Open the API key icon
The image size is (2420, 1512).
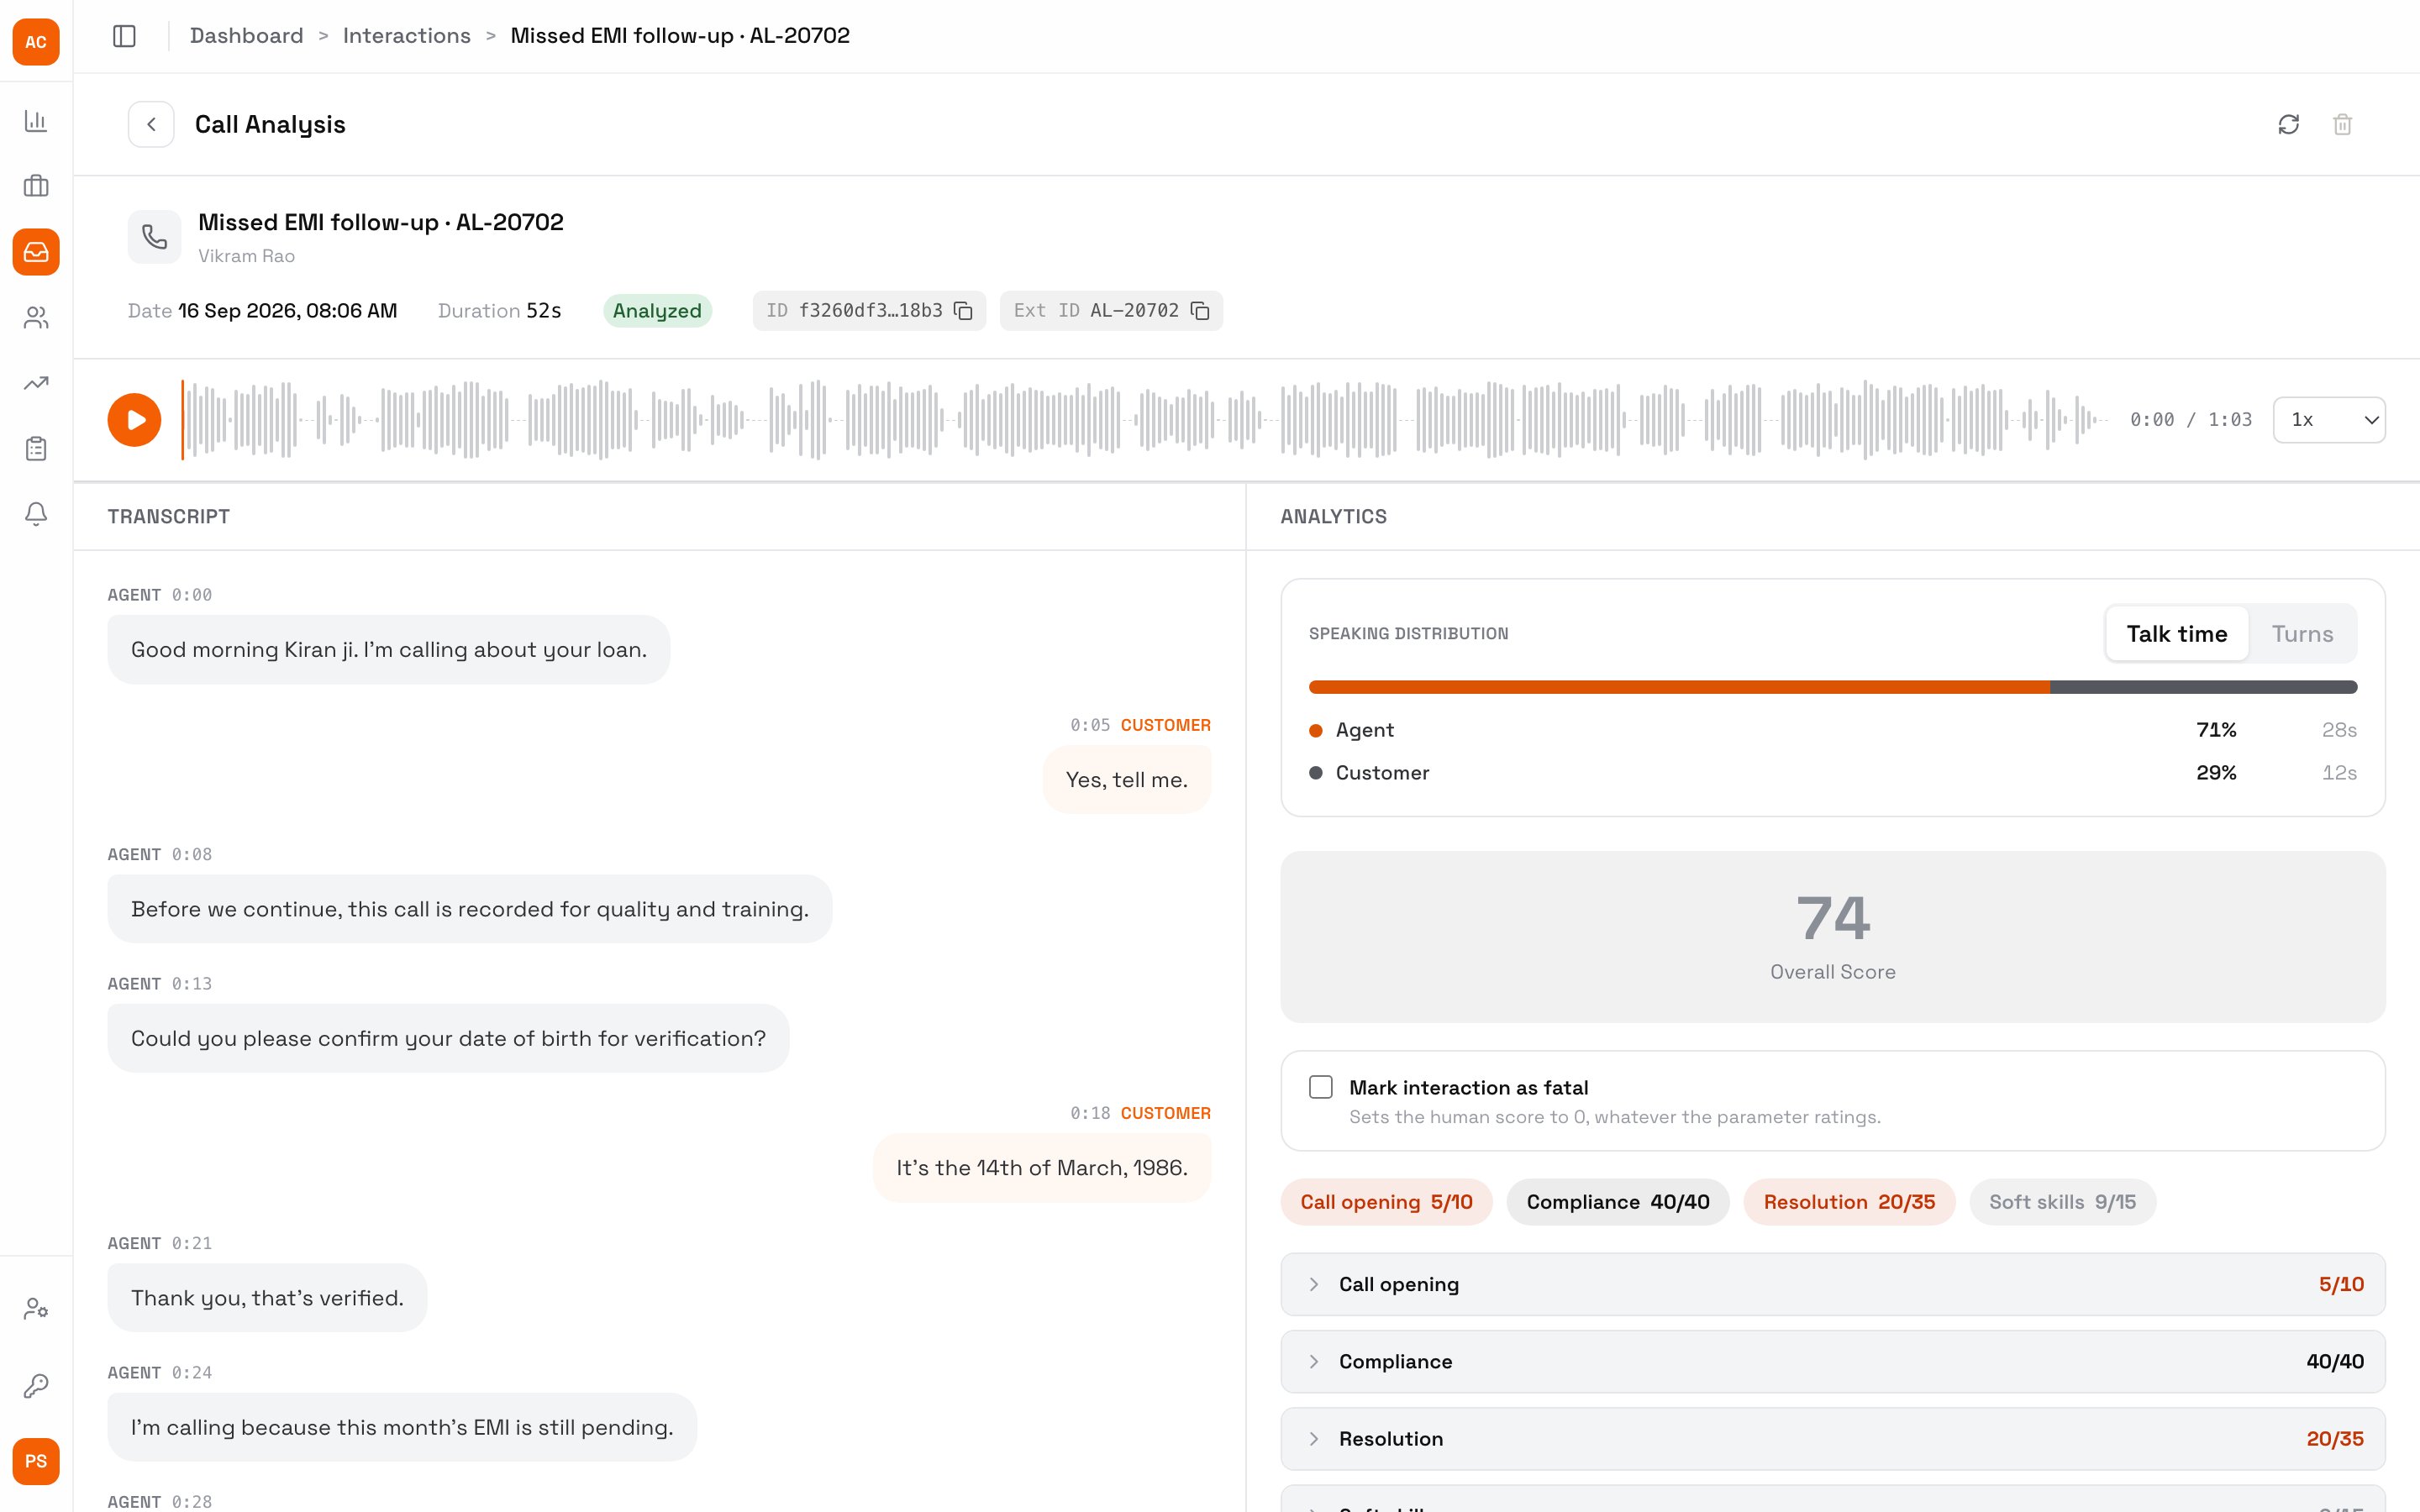(x=36, y=1386)
